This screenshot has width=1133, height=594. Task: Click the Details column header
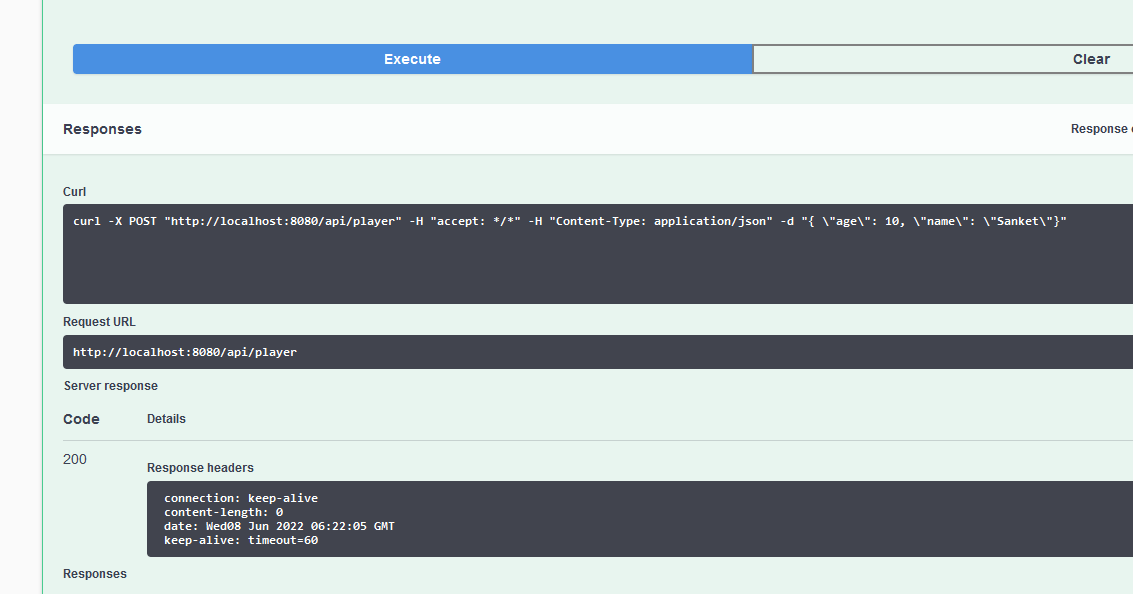coord(166,418)
